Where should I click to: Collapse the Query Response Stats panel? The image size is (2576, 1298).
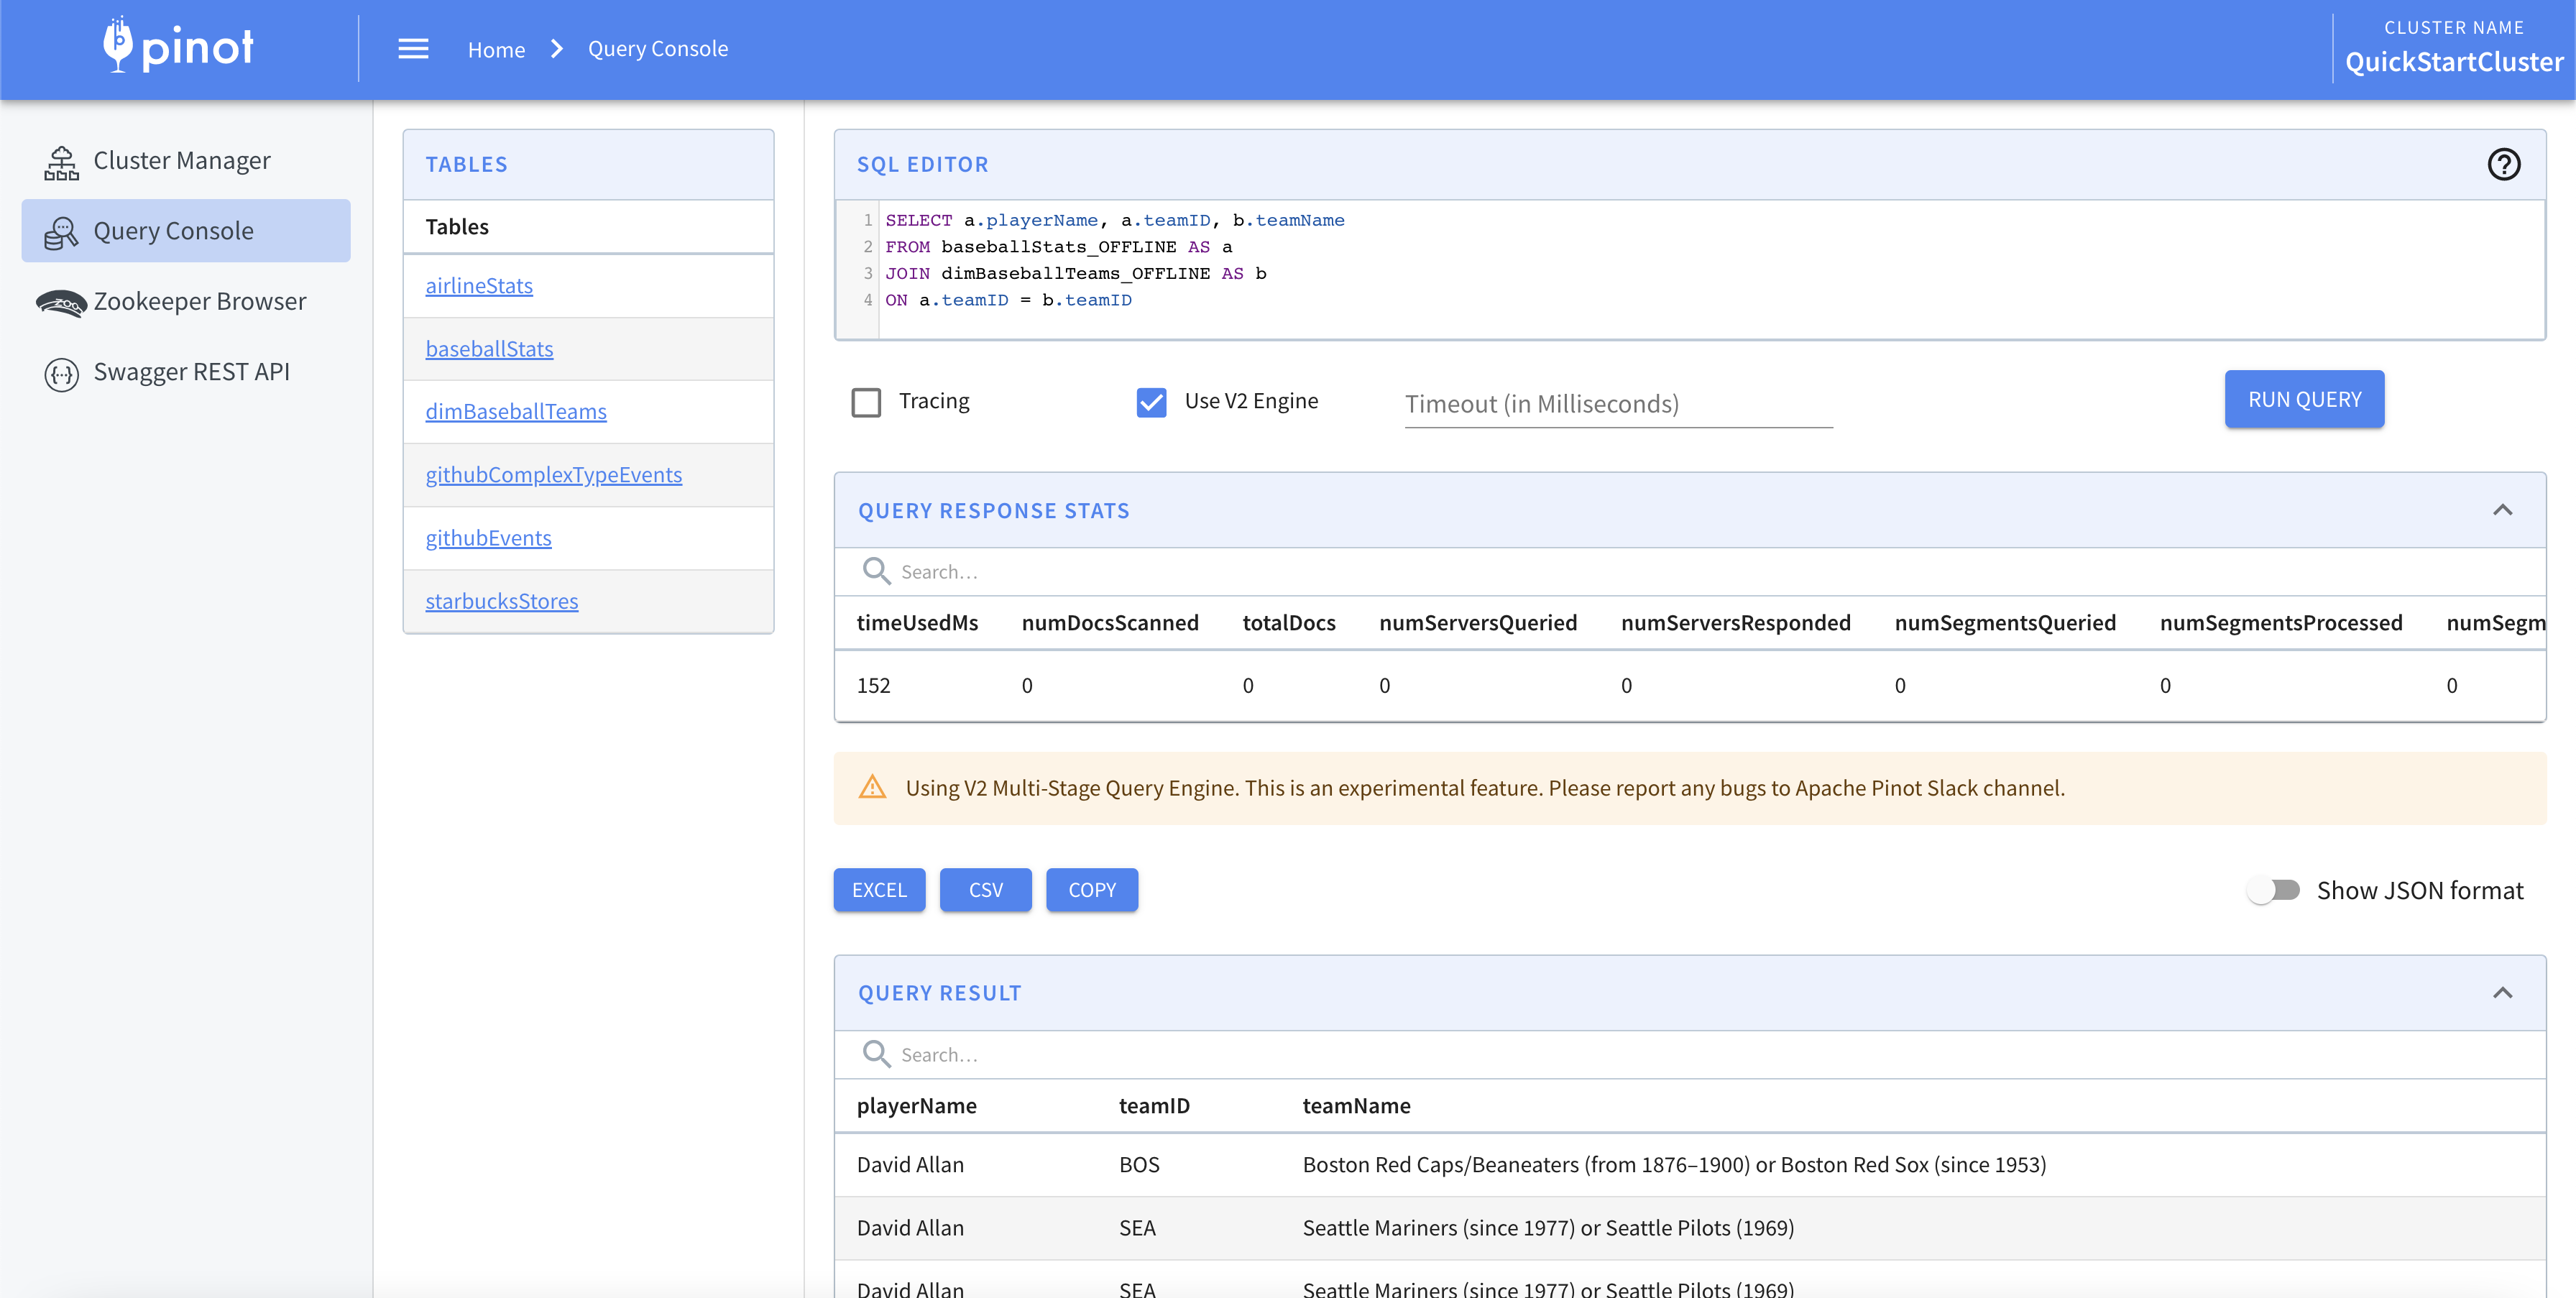click(2502, 510)
